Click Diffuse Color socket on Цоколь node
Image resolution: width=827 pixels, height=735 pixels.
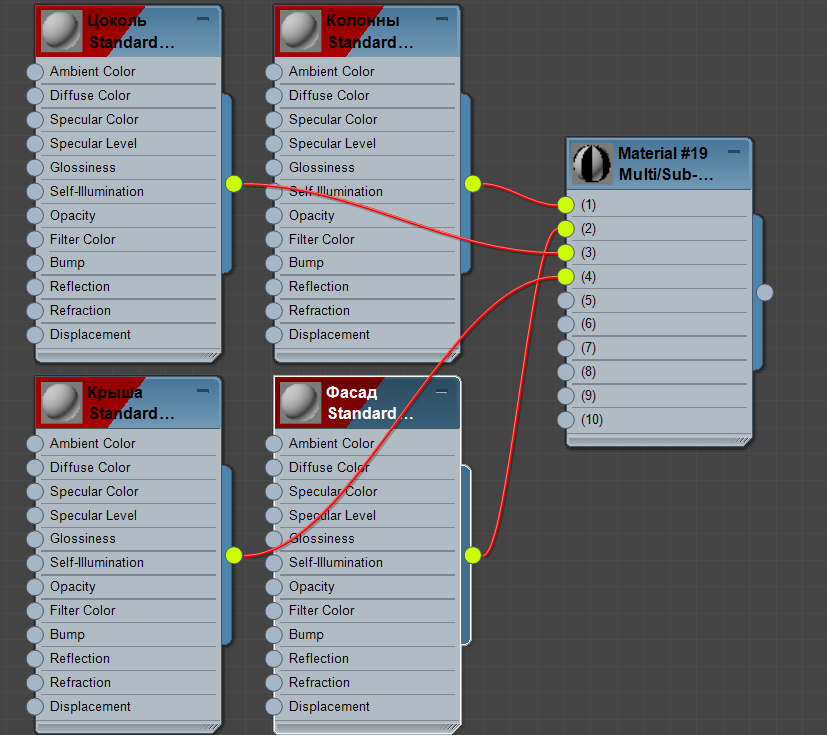tap(35, 96)
